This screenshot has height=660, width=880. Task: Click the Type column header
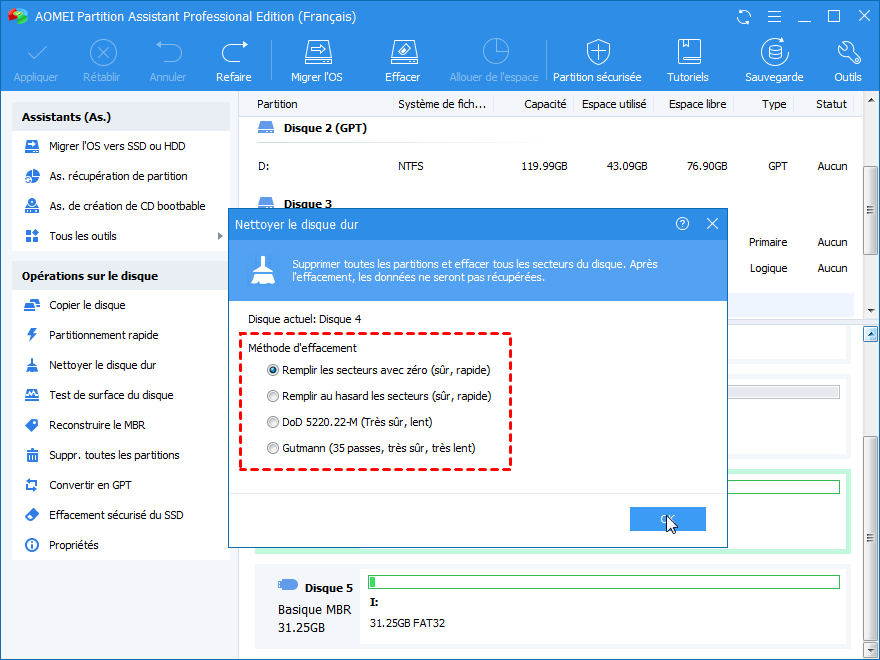coord(774,104)
